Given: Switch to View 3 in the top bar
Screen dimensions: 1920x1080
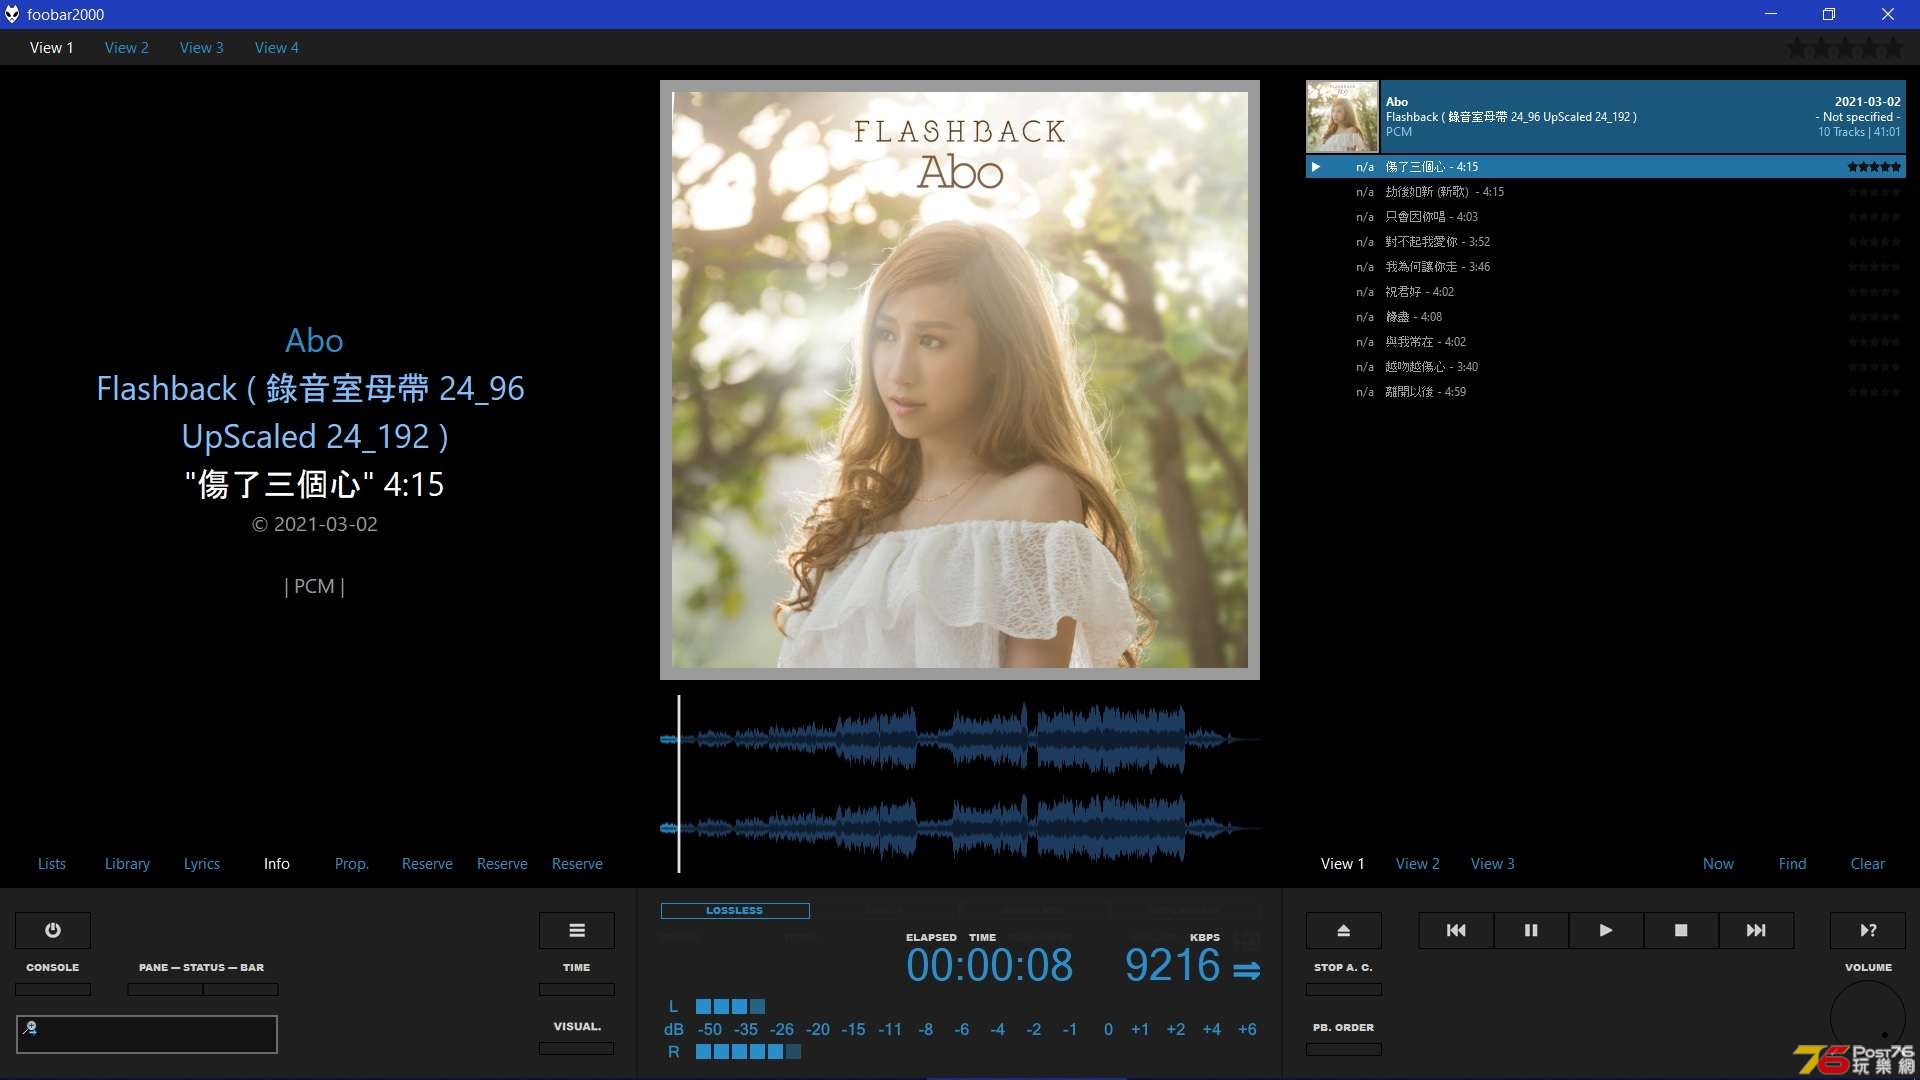Looking at the screenshot, I should pos(202,47).
